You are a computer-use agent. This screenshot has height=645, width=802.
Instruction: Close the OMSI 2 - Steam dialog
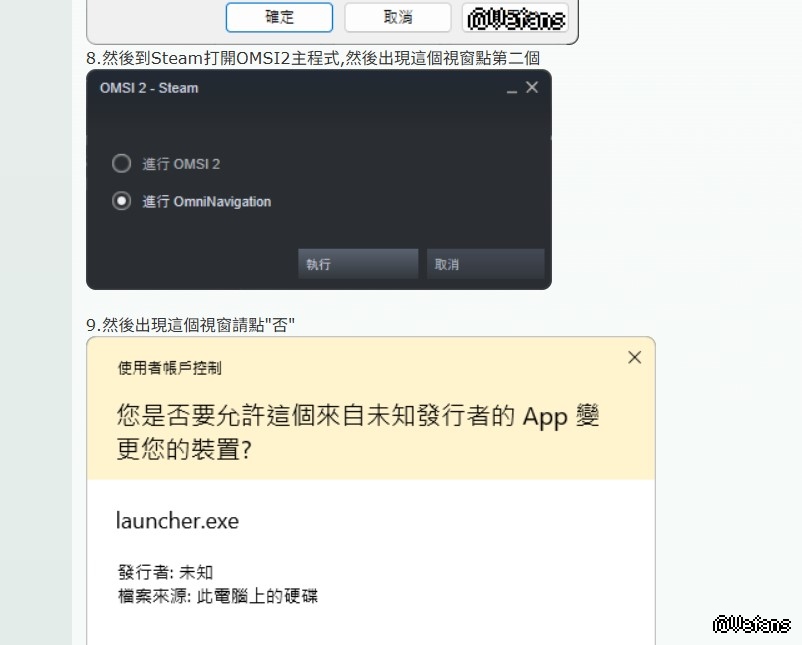click(x=532, y=87)
